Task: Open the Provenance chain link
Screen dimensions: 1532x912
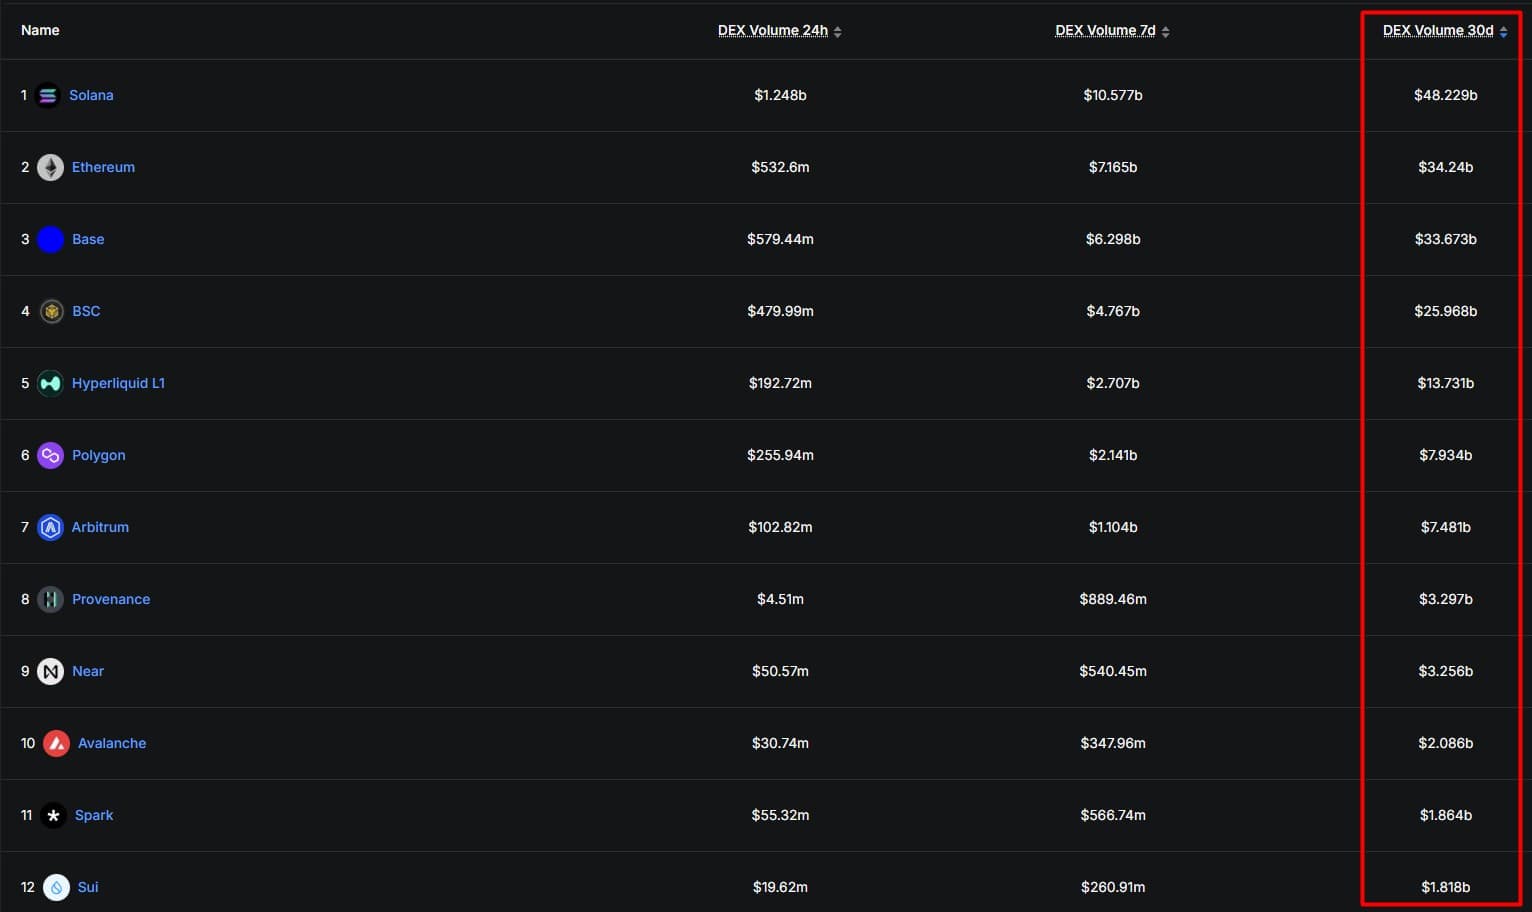Action: [x=111, y=599]
